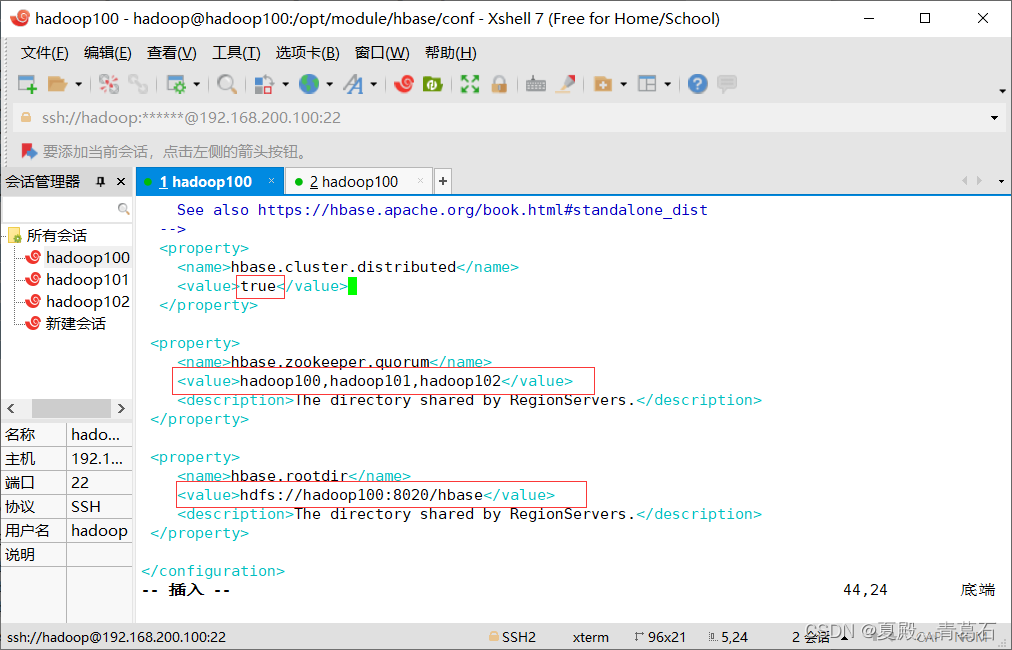Click the Find magnifier toolbar icon
The image size is (1012, 650).
pos(227,84)
